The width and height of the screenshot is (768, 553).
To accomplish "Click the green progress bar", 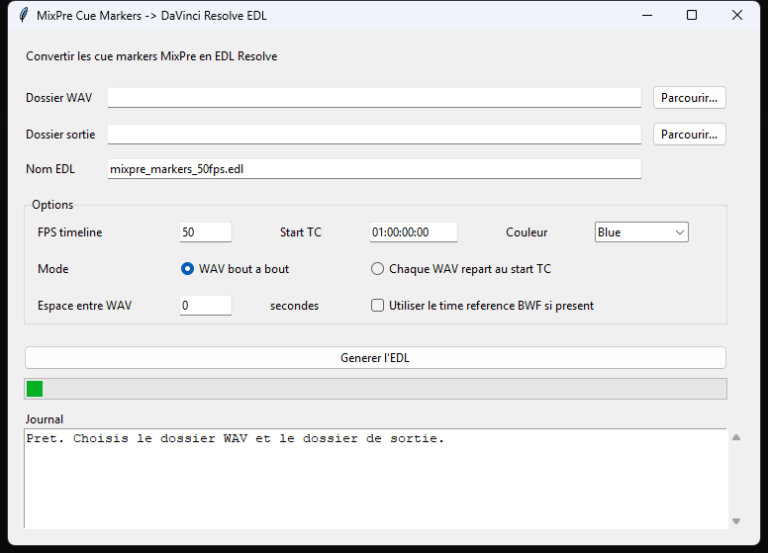I will [375, 389].
